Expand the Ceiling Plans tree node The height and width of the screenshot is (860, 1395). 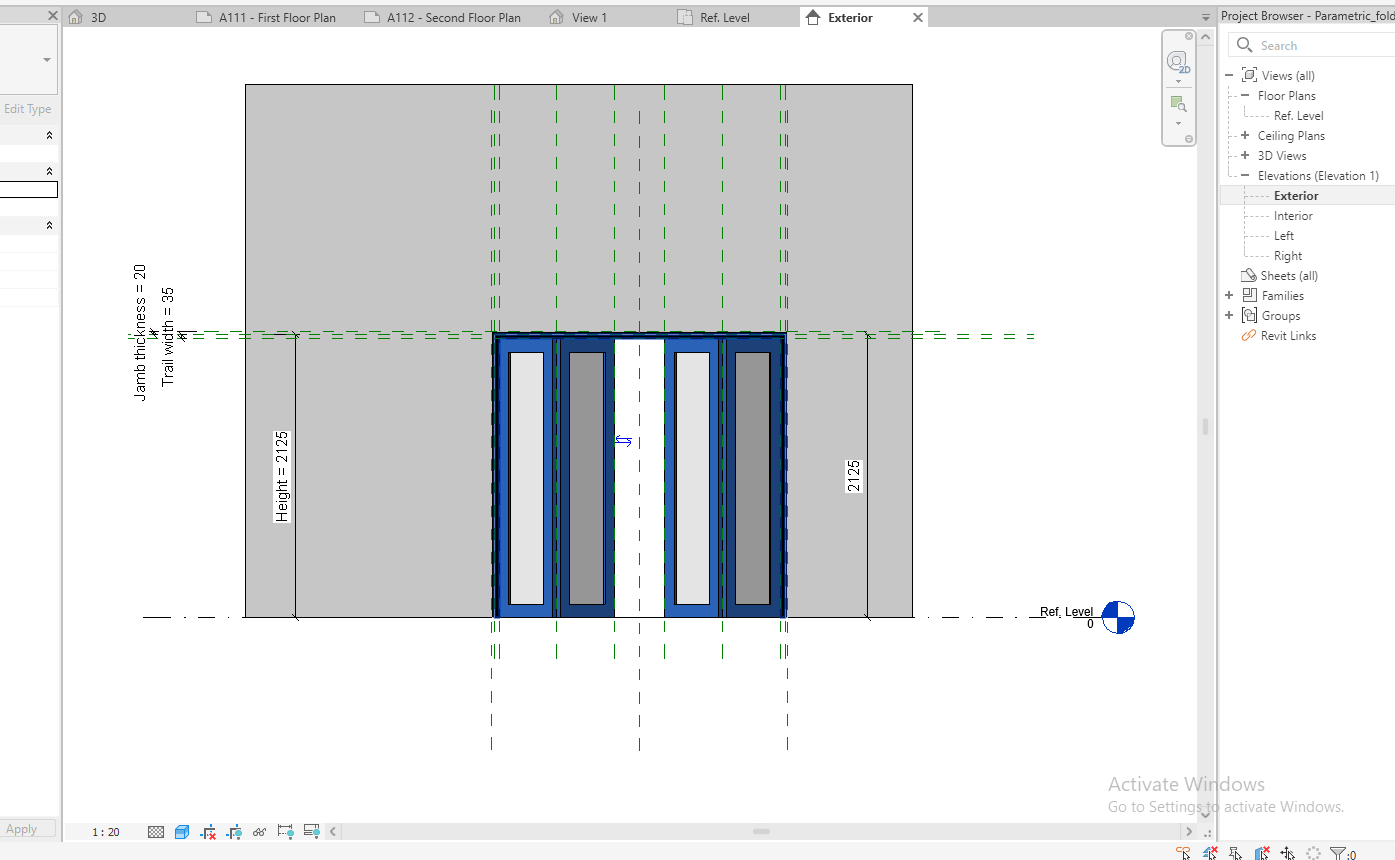pos(1245,136)
